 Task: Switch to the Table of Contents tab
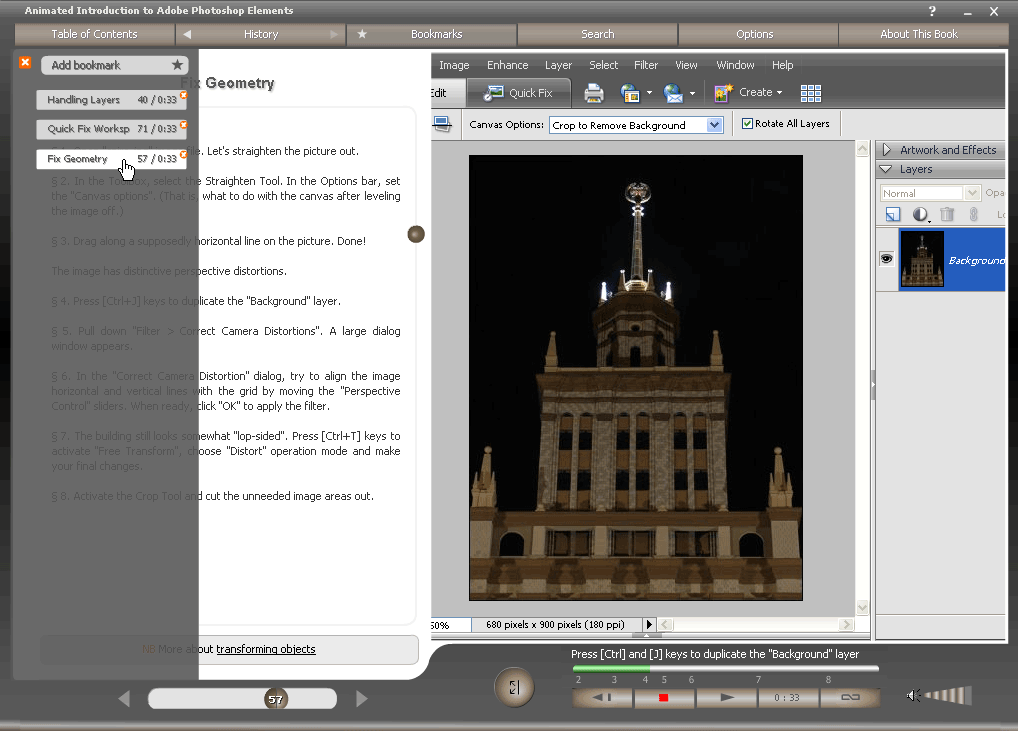pos(95,34)
